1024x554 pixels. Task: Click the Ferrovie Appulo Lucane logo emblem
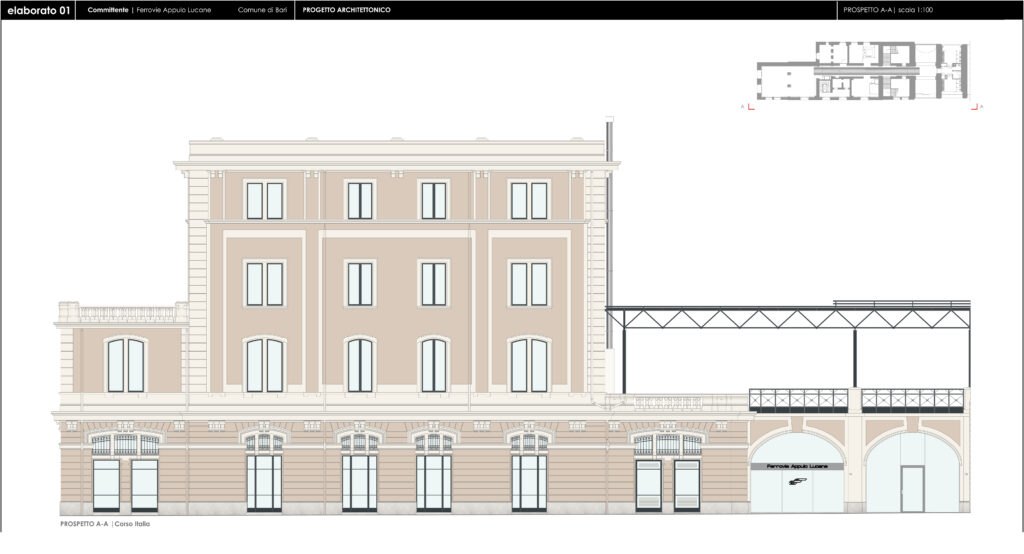coord(797,482)
